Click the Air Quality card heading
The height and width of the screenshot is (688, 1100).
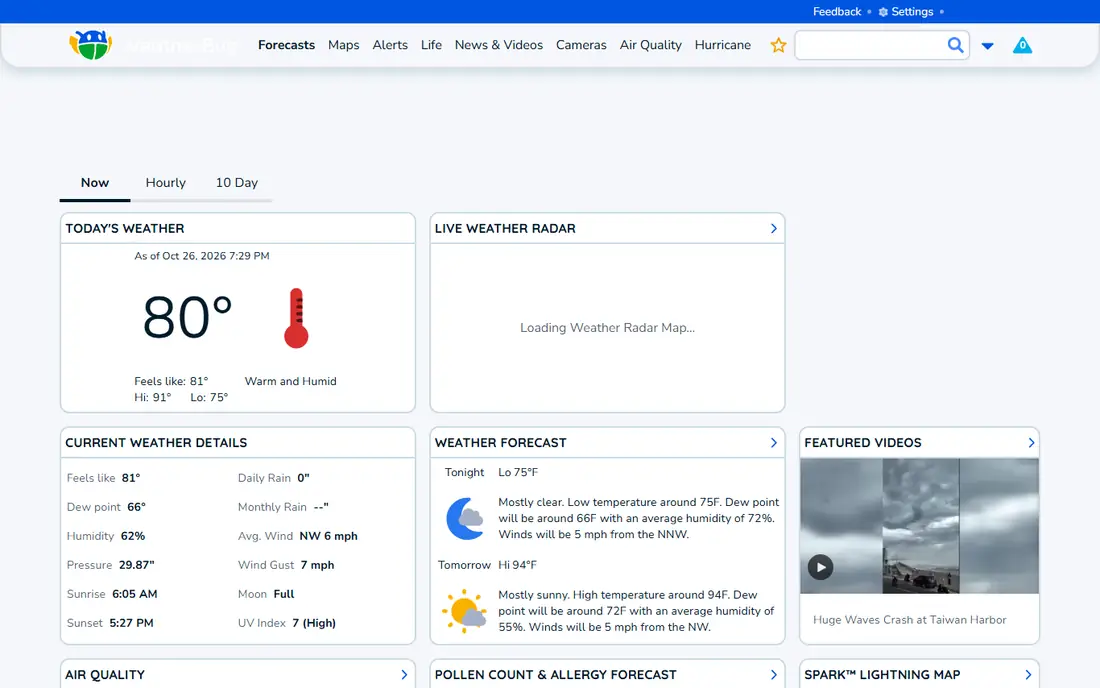click(105, 675)
